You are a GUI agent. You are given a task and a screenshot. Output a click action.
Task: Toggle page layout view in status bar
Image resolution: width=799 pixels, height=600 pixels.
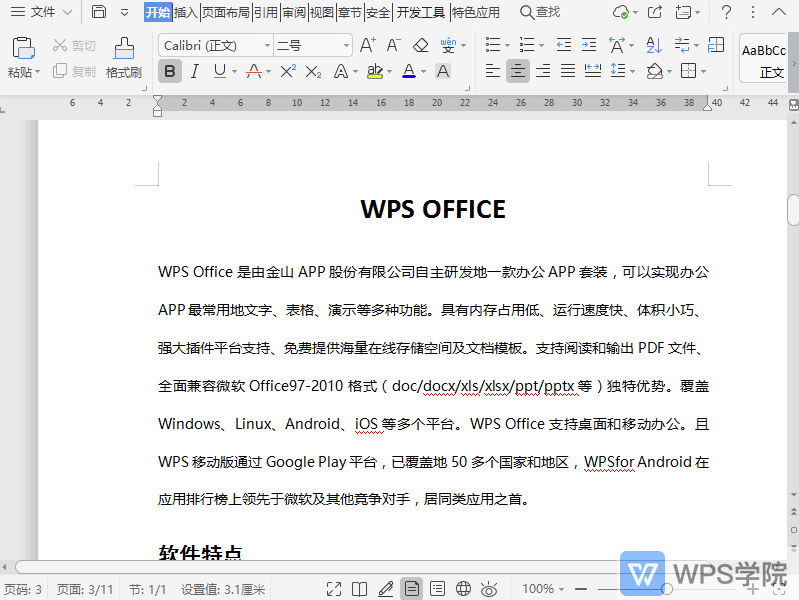point(411,589)
